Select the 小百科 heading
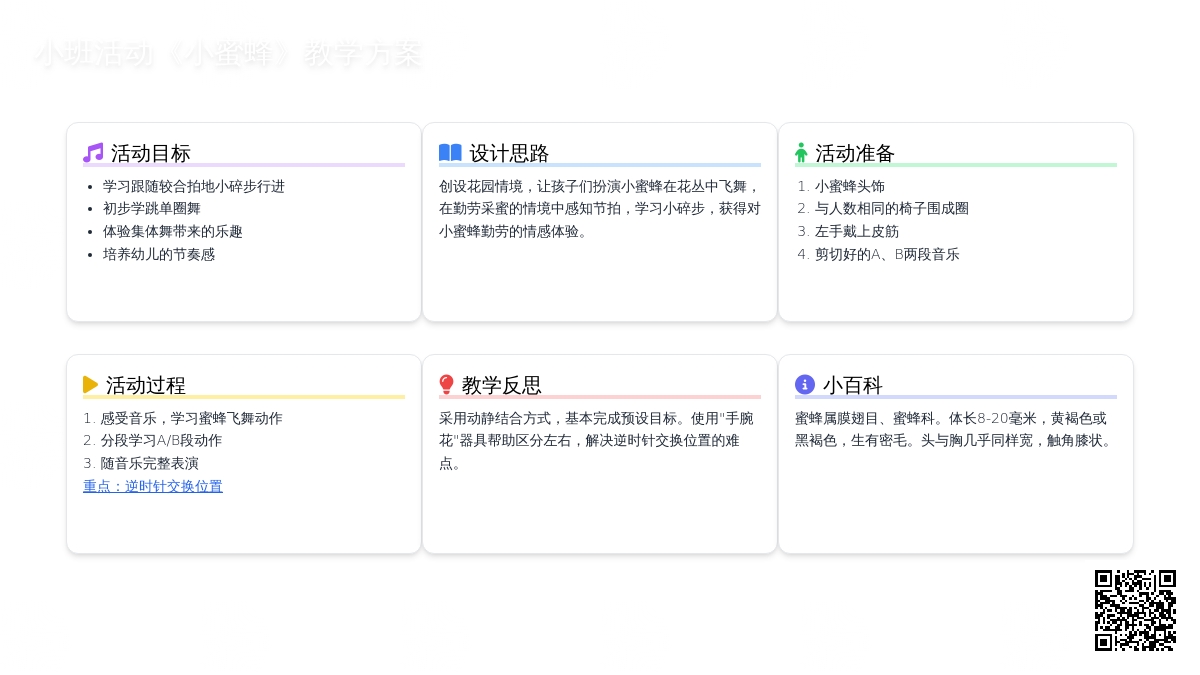The width and height of the screenshot is (1200, 675). 852,385
